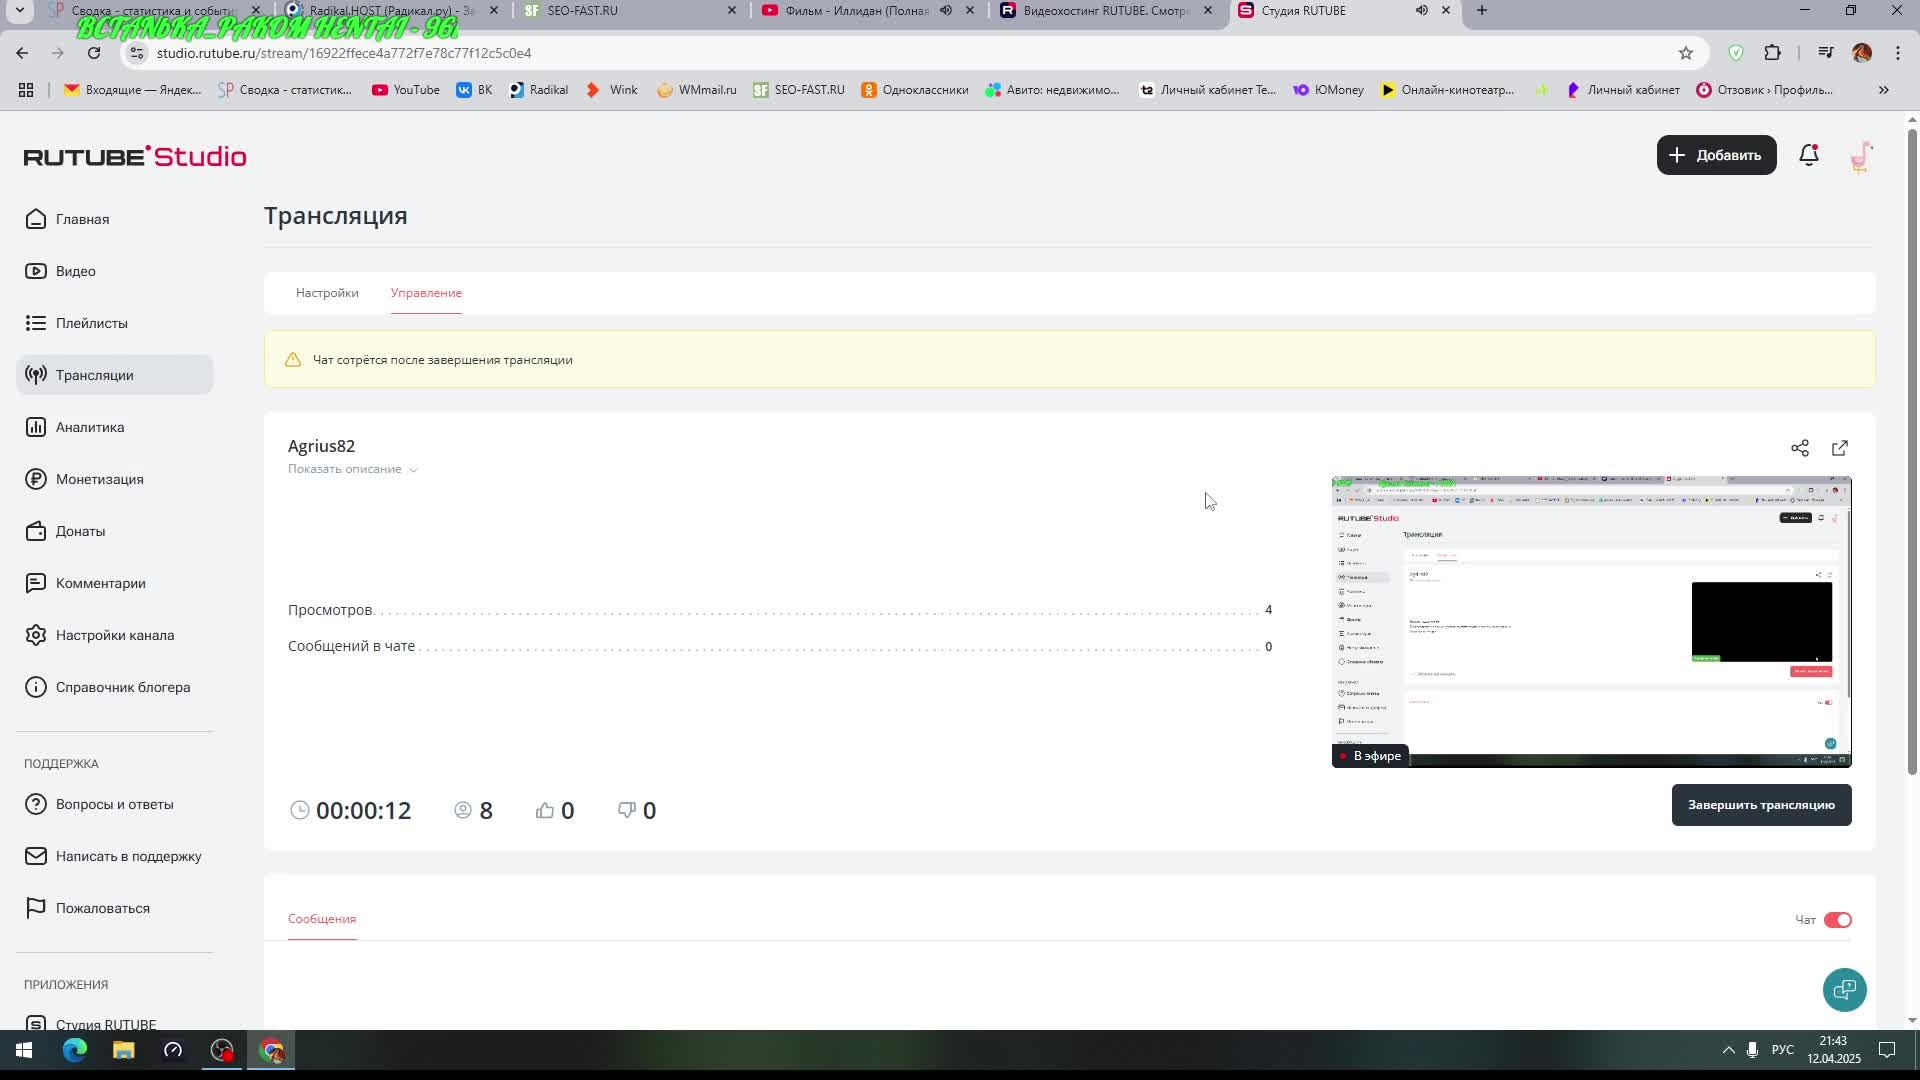1920x1080 pixels.
Task: Open Донаты sidebar item
Action: tap(80, 531)
